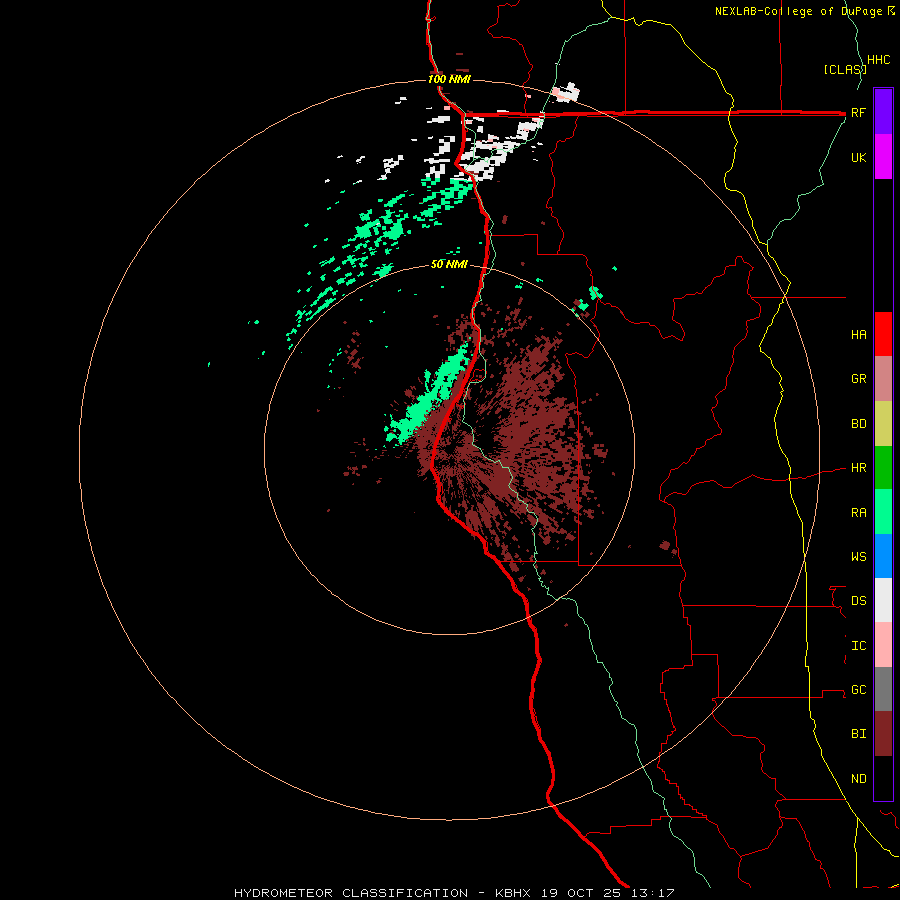This screenshot has width=900, height=900.
Task: Click the DS white legend swatch
Action: [883, 600]
